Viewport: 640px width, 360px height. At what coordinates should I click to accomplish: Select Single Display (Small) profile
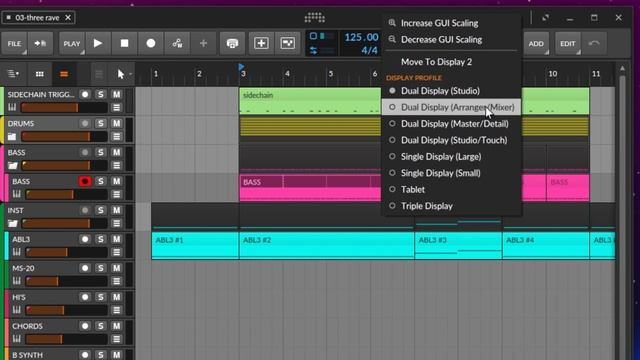(451, 173)
